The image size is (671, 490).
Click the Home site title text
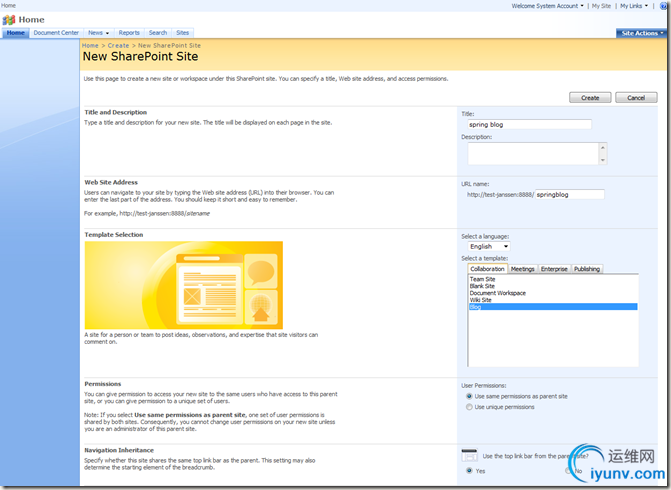(x=32, y=20)
